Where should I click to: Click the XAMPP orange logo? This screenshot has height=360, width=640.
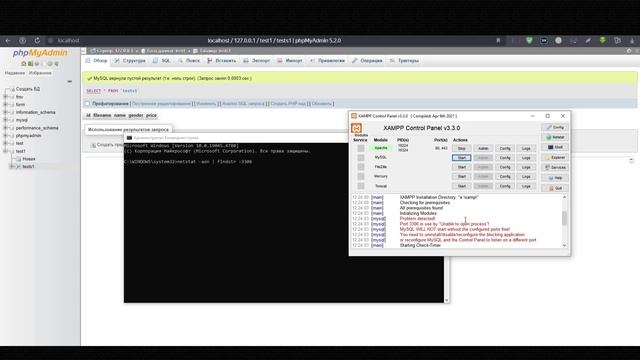point(356,128)
